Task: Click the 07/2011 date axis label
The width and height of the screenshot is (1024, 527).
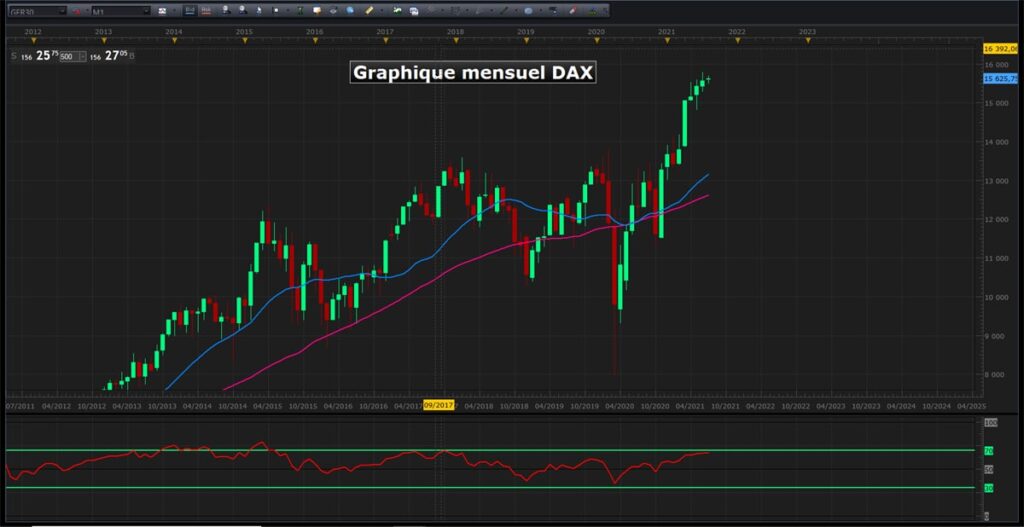Action: 19,406
